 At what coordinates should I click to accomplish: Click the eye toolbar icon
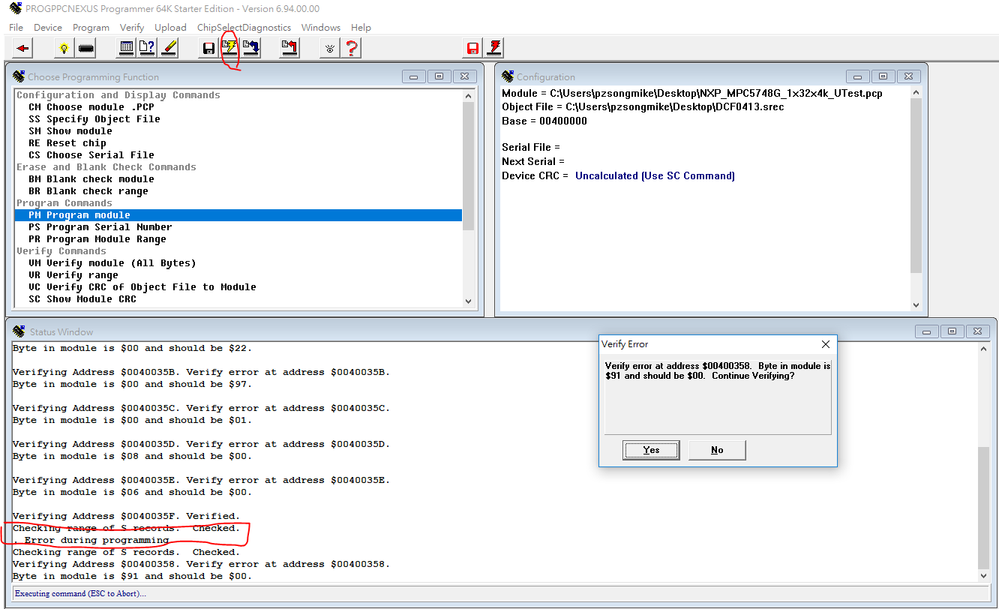coord(329,48)
